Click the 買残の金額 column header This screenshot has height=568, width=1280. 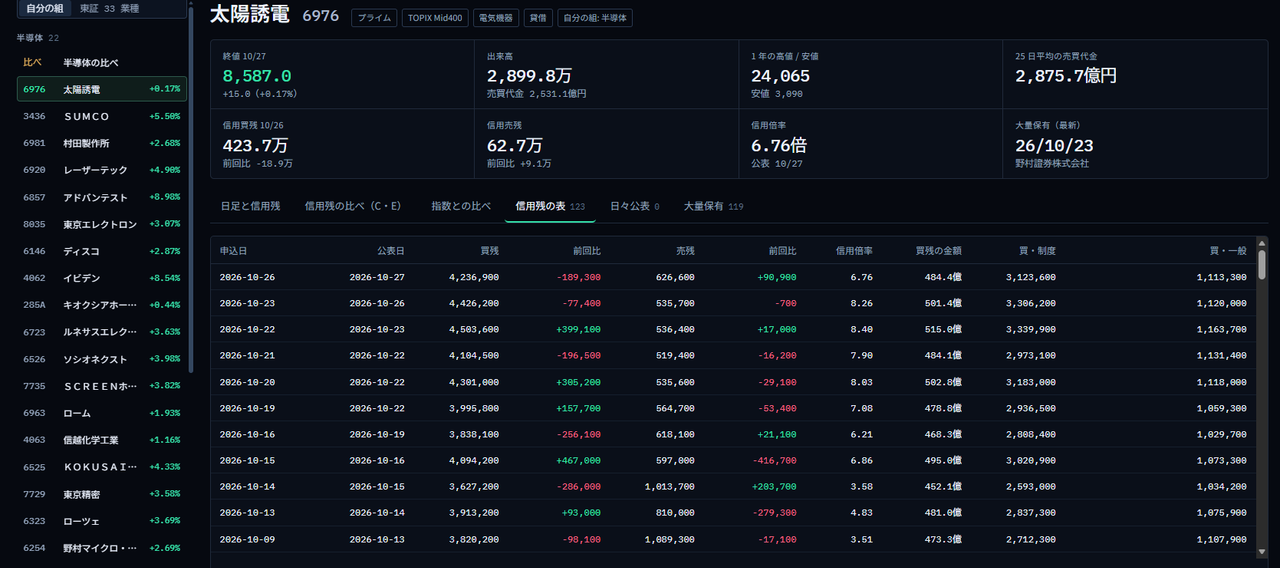[938, 250]
